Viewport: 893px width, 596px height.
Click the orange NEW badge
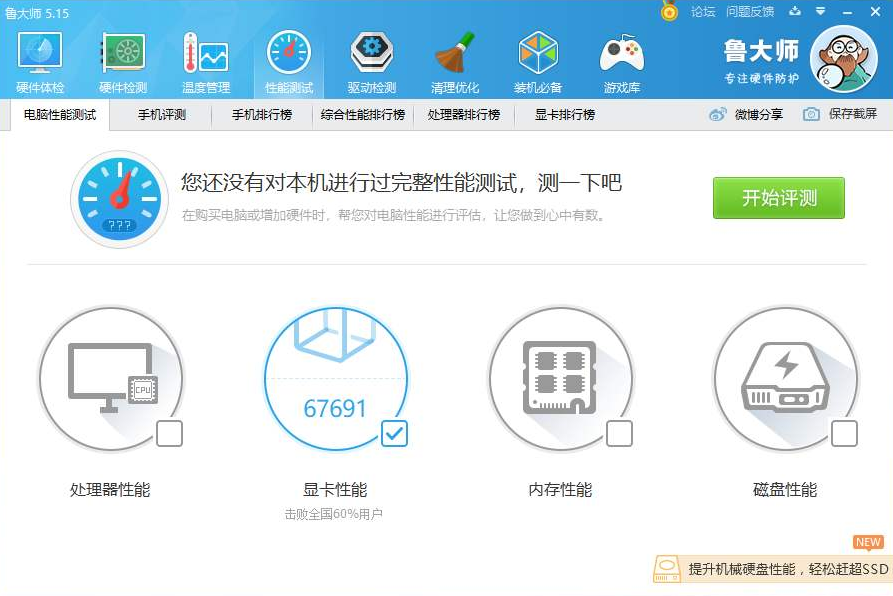click(x=868, y=542)
